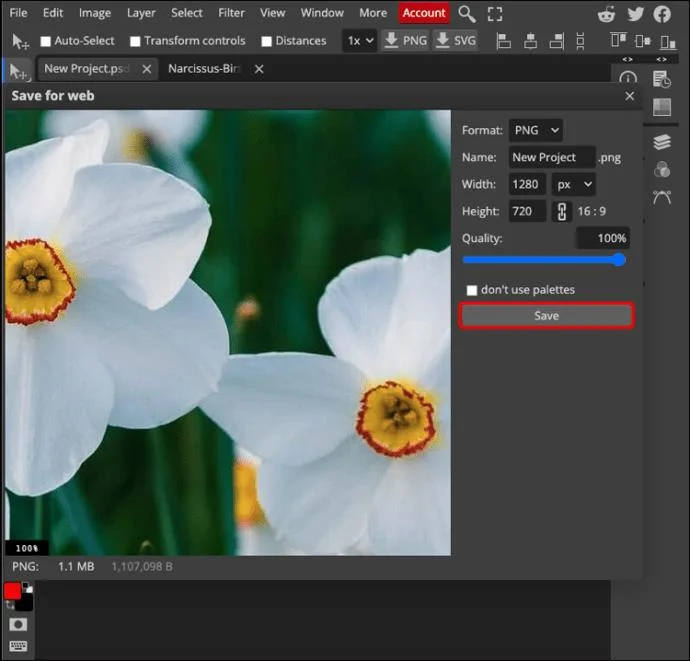
Task: Open the Format PNG dropdown
Action: (x=536, y=130)
